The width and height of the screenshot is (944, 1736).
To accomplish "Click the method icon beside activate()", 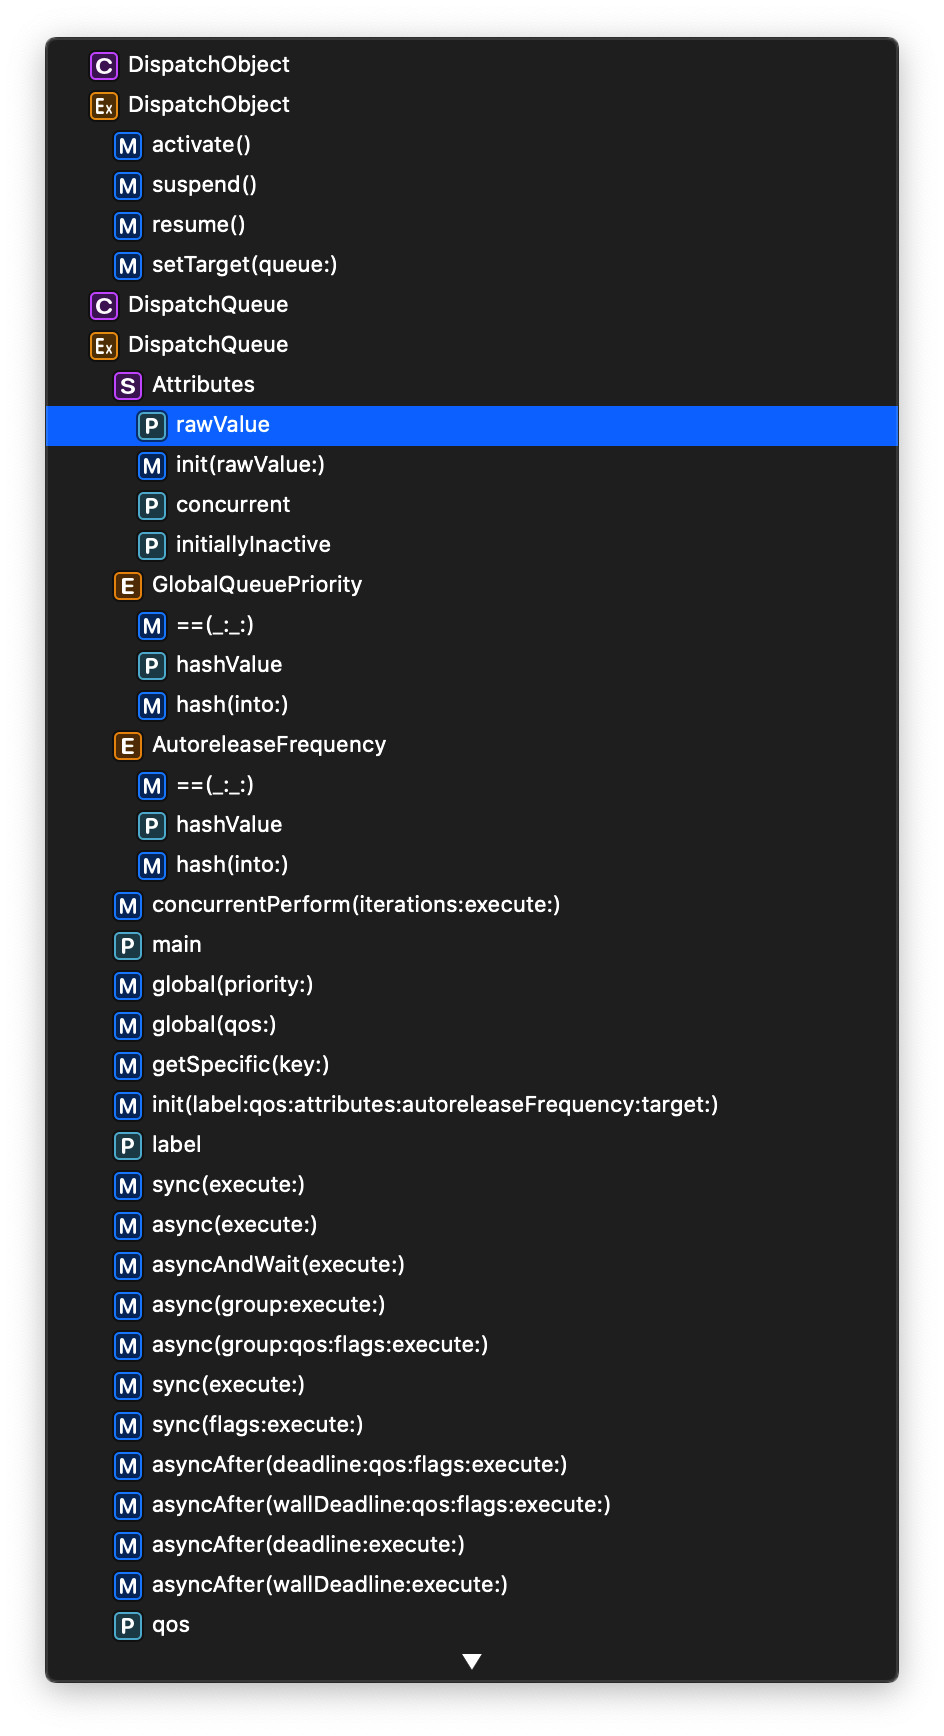I will (128, 146).
